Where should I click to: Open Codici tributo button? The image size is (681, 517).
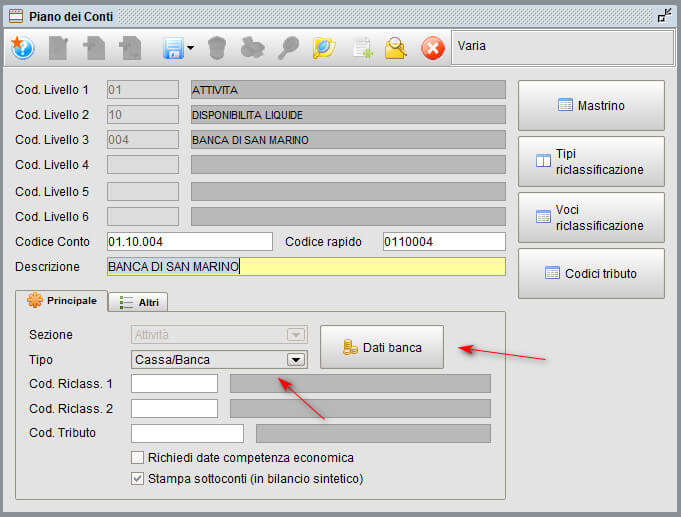click(590, 273)
